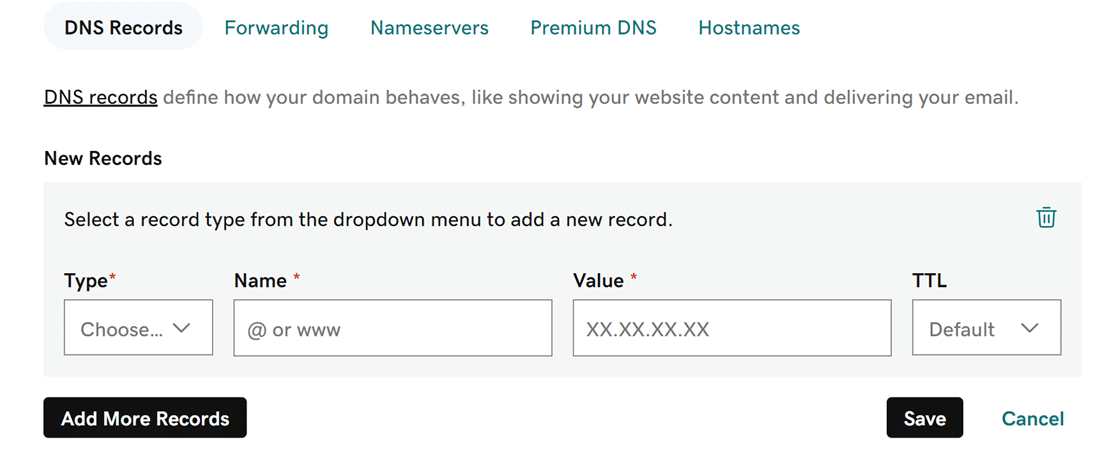Open the Type record dropdown
Screen dimensions: 1116x464
[x=138, y=327]
